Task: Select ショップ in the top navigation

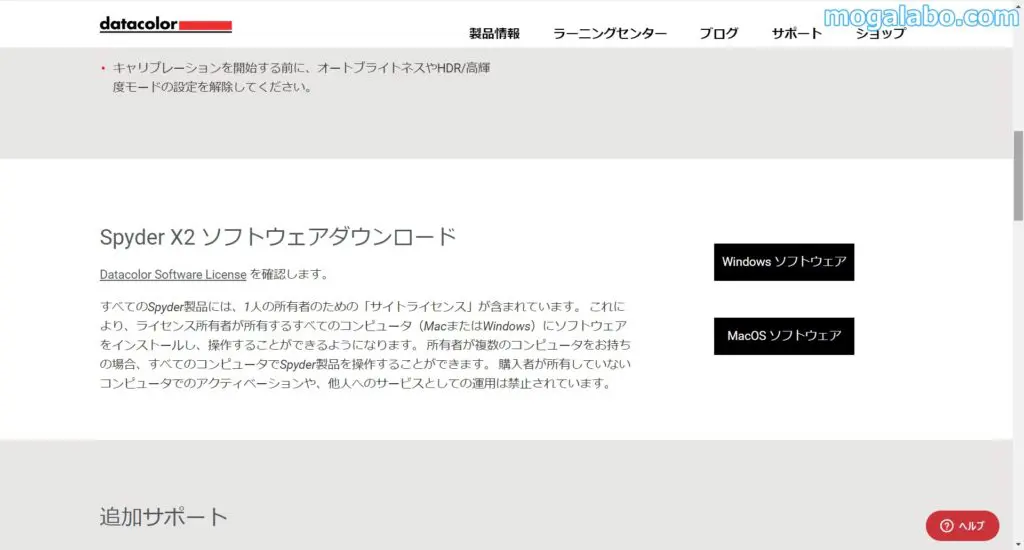Action: (880, 33)
